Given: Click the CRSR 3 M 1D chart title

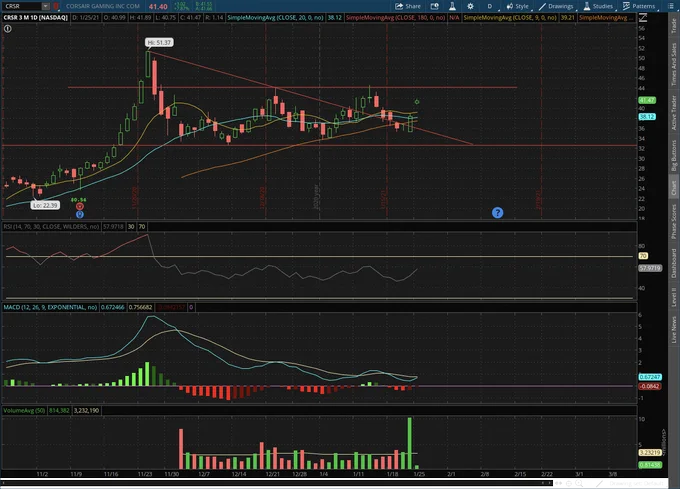Looking at the screenshot, I should pos(36,18).
